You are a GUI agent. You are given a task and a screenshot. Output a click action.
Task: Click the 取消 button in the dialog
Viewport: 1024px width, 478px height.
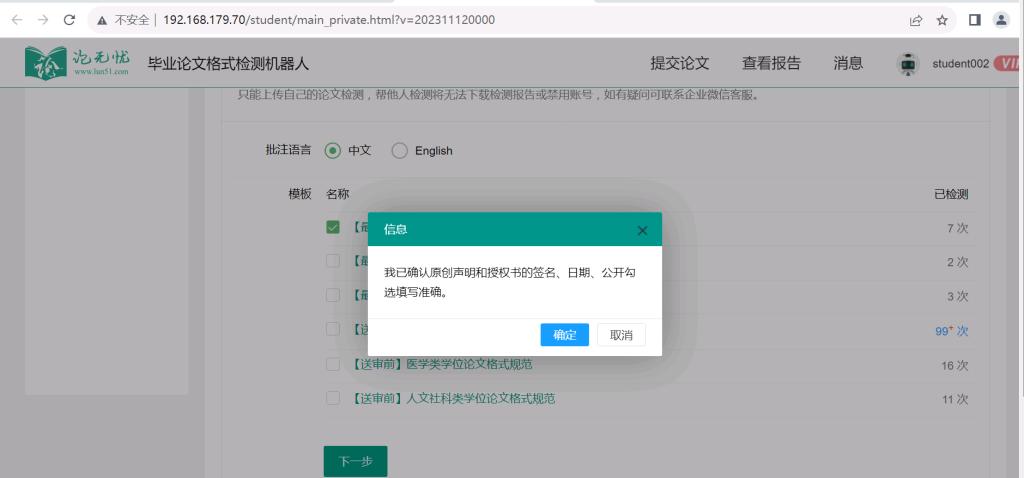621,335
